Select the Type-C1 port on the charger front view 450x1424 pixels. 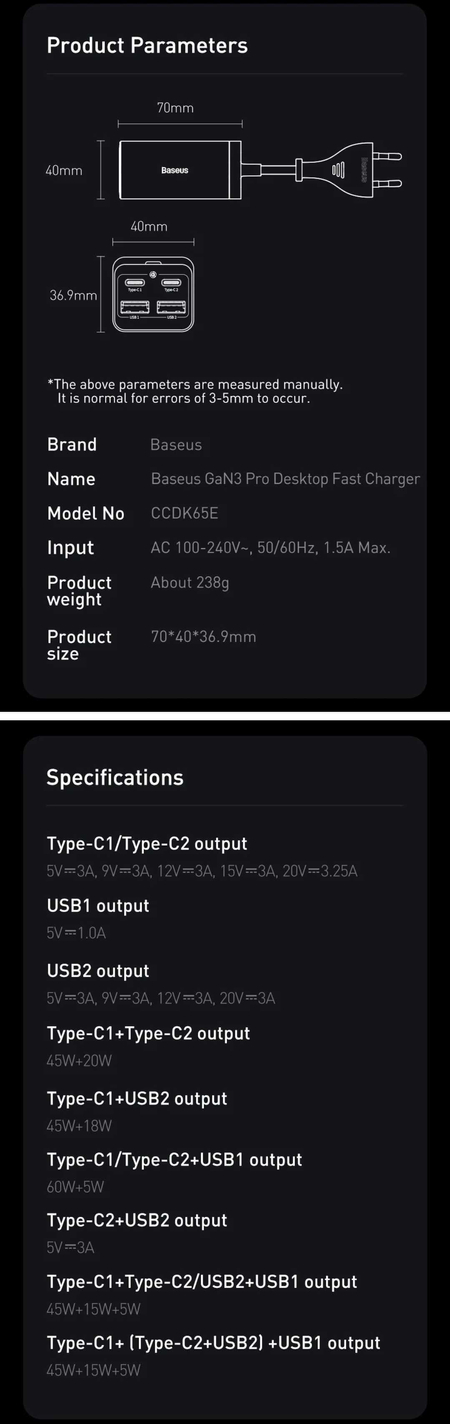click(135, 282)
